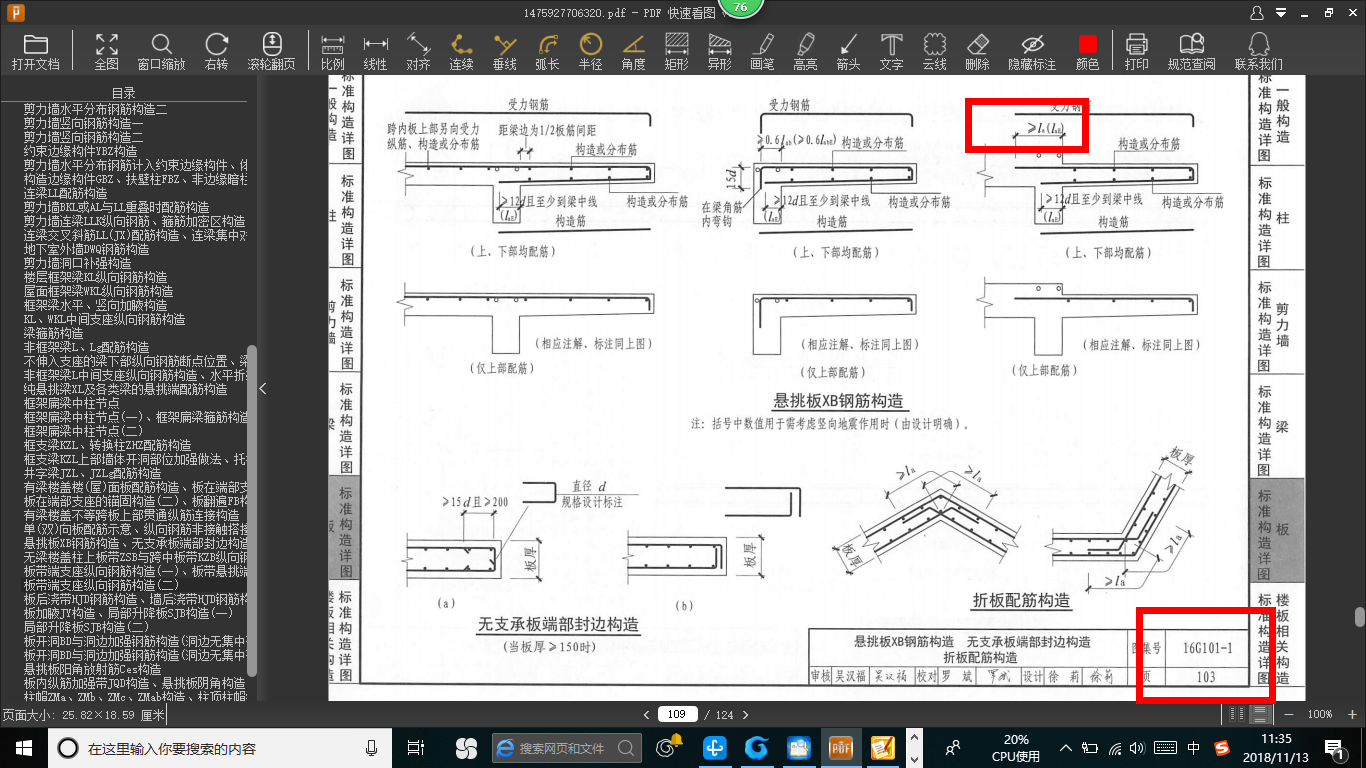
Task: Choose the 对齐 aligned measurement tool
Action: (418, 51)
